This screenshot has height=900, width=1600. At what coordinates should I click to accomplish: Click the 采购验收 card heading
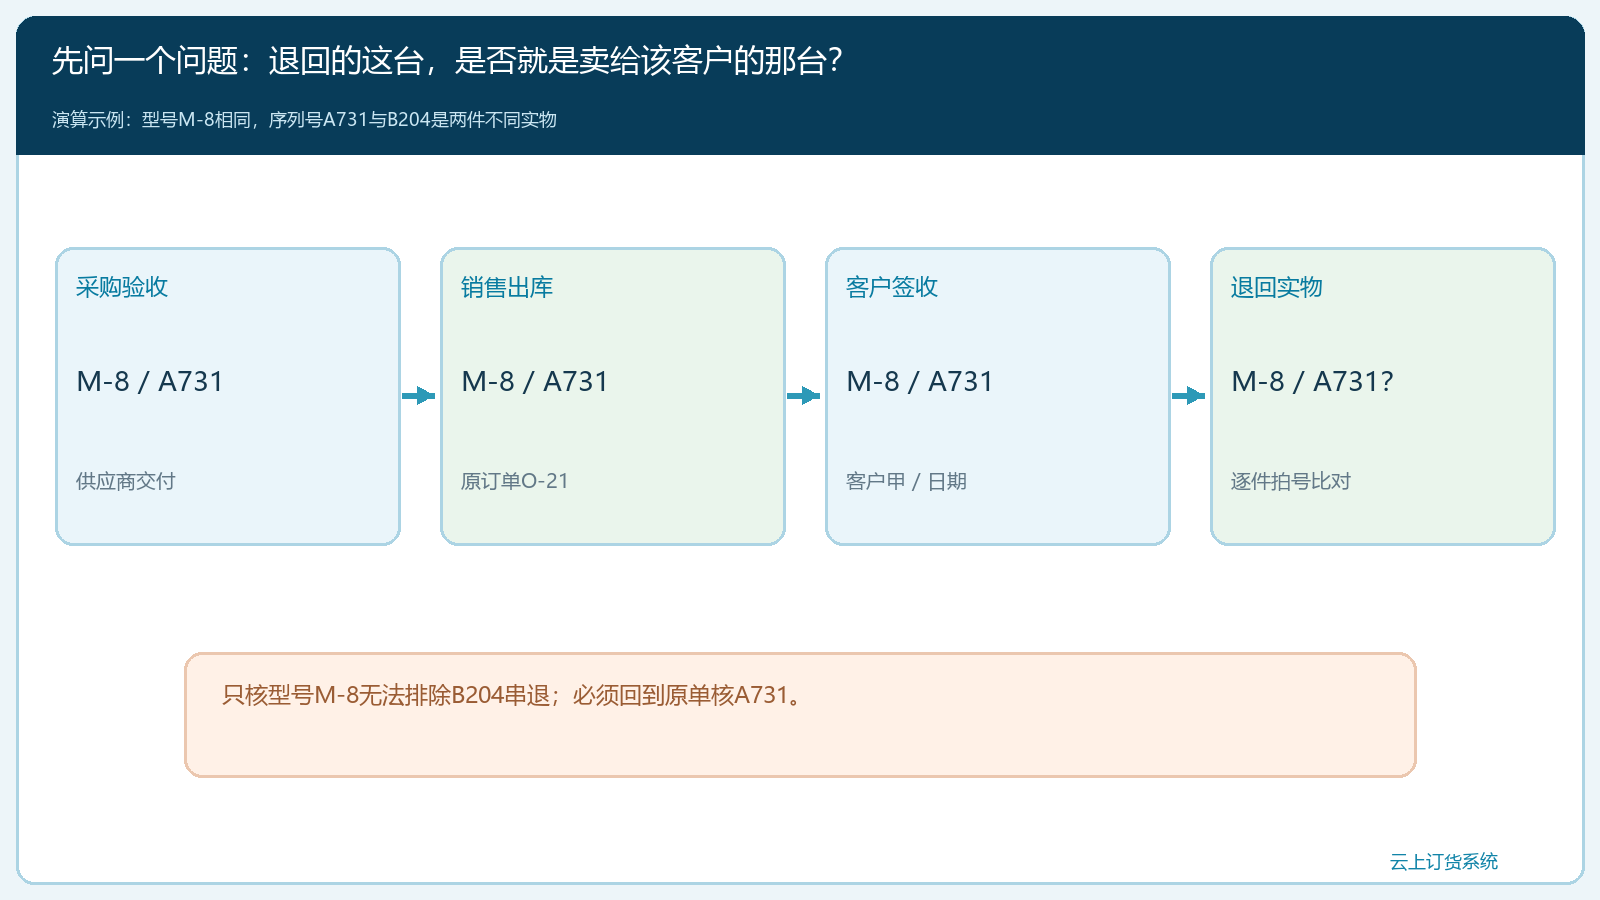click(x=122, y=287)
